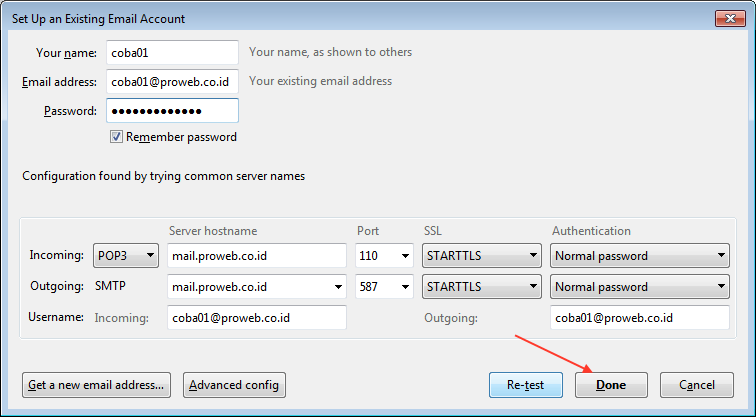Click the Done button
The image size is (756, 417).
pos(611,385)
